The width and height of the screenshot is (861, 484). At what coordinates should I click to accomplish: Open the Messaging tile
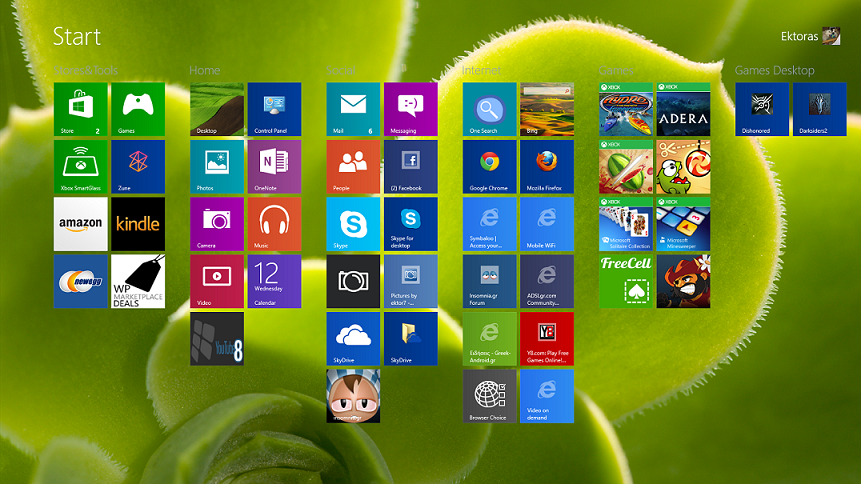[411, 109]
